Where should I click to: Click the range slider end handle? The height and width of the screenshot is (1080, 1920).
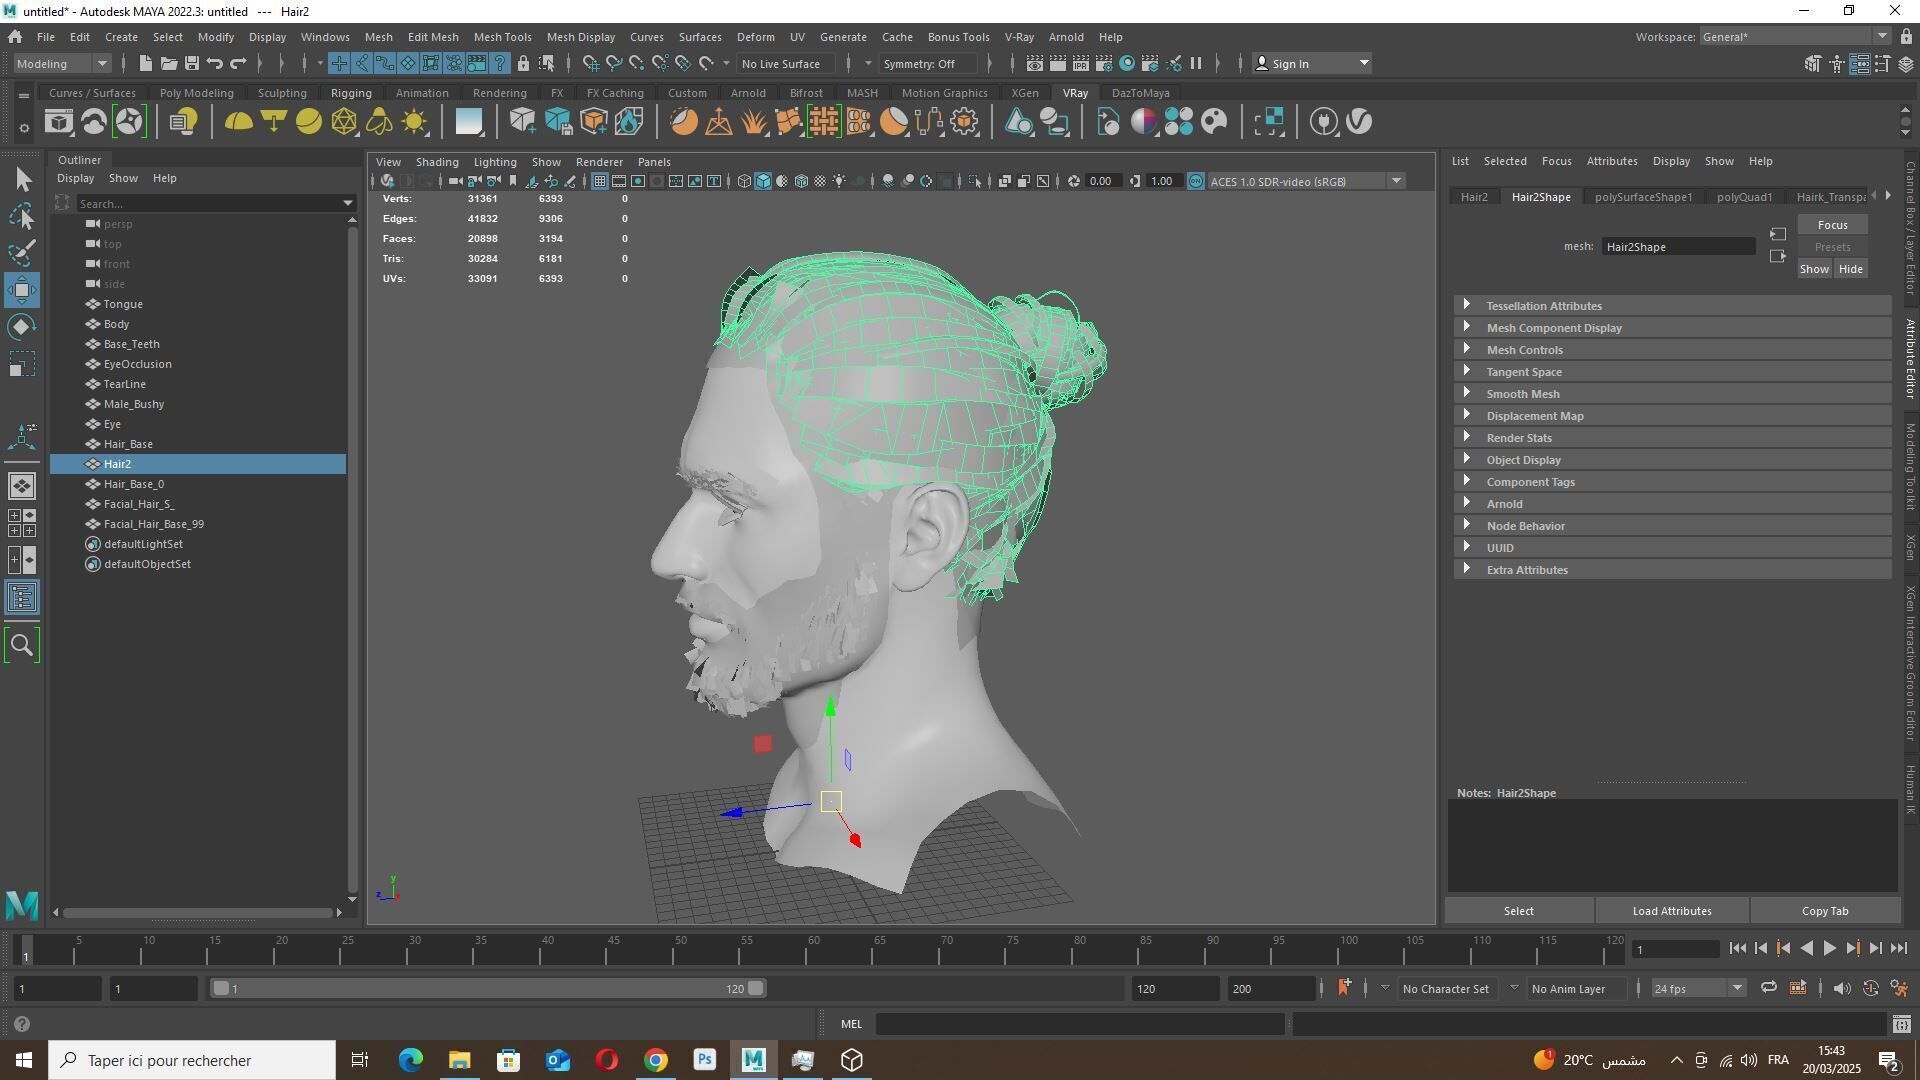[x=756, y=989]
